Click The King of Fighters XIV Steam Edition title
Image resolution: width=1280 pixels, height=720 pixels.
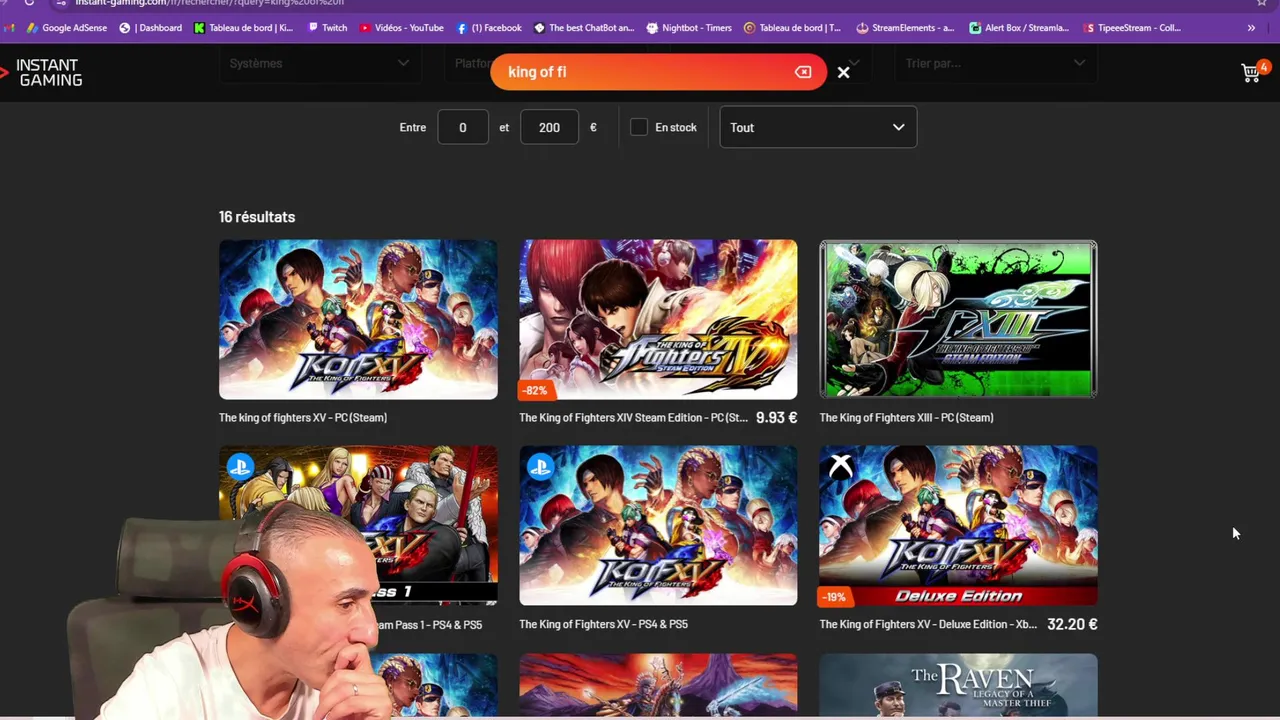click(x=633, y=418)
